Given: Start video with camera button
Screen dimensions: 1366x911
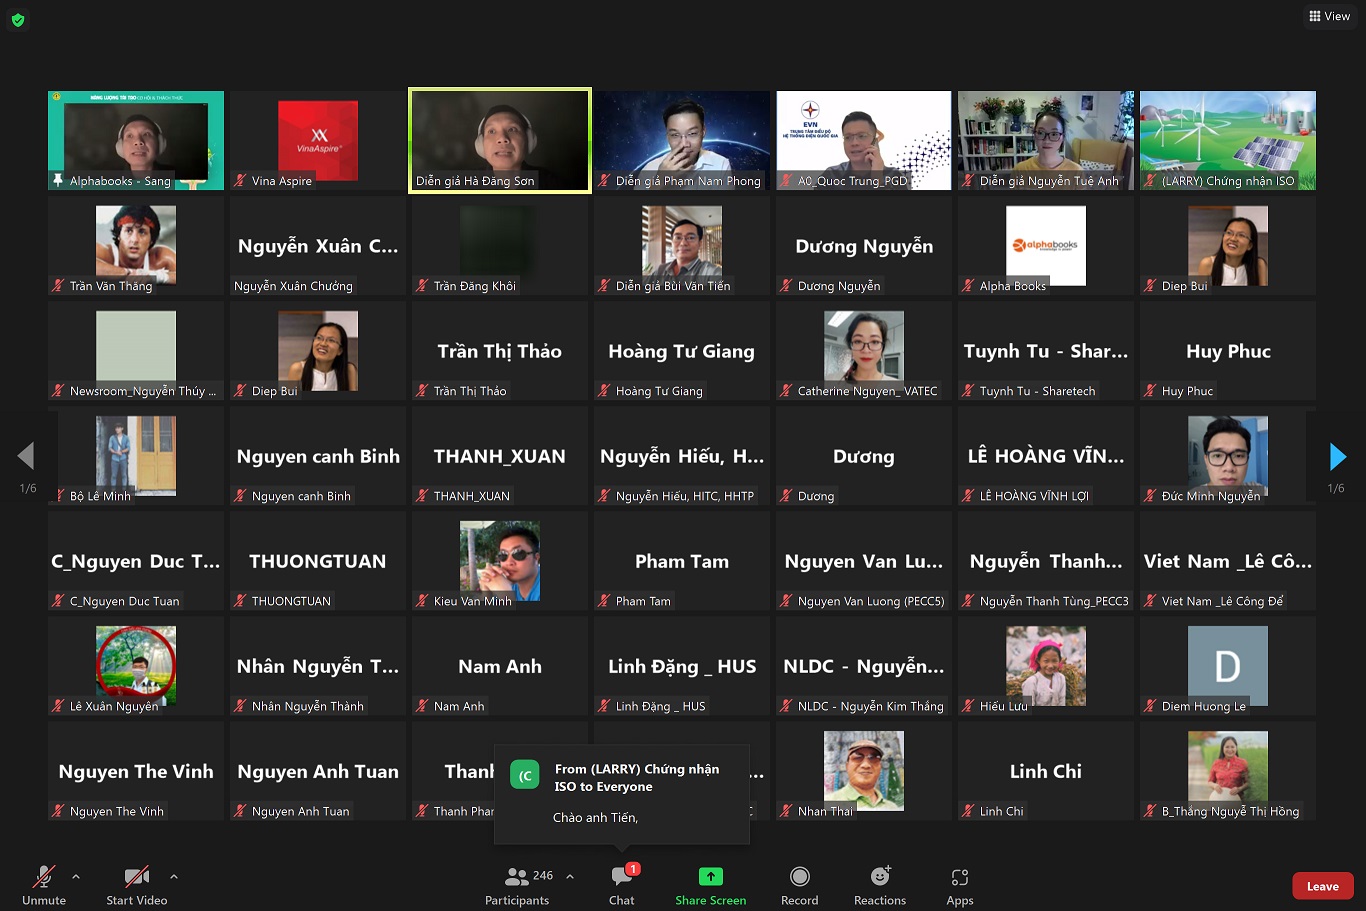Looking at the screenshot, I should click(x=136, y=884).
